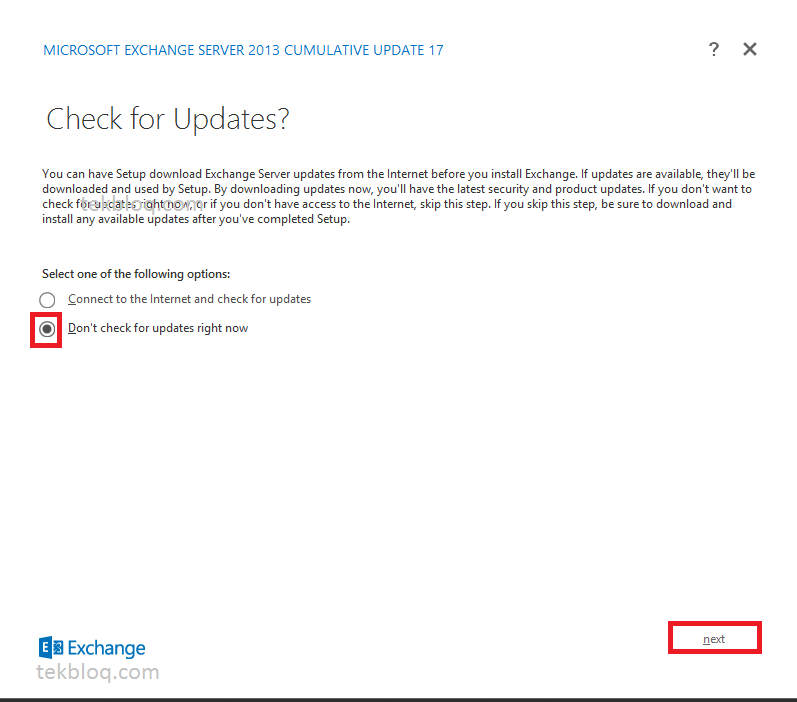The image size is (797, 702).
Task: Click the next button
Action: [714, 638]
